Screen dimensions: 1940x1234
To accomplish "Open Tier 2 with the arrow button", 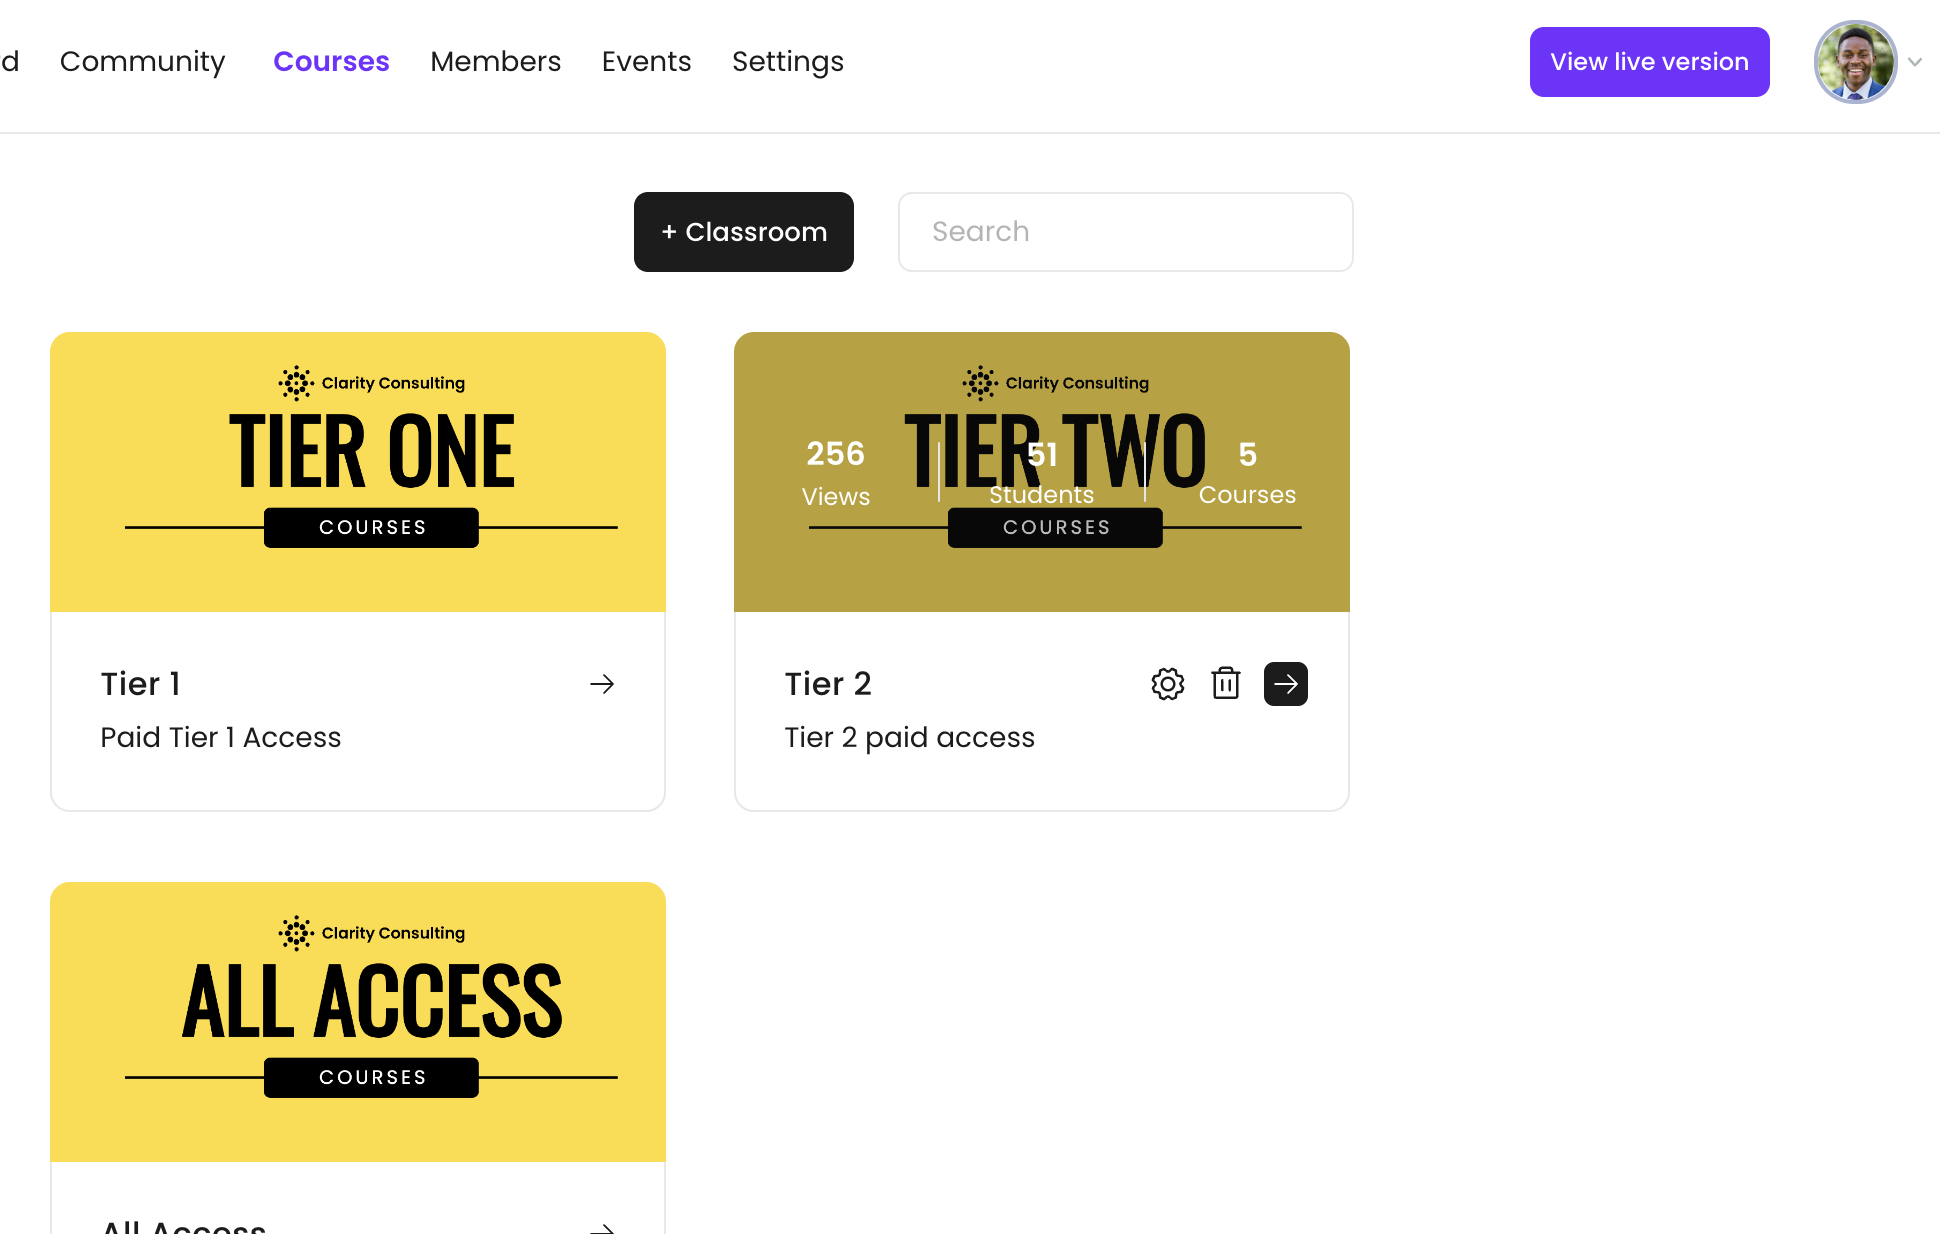I will click(x=1286, y=684).
